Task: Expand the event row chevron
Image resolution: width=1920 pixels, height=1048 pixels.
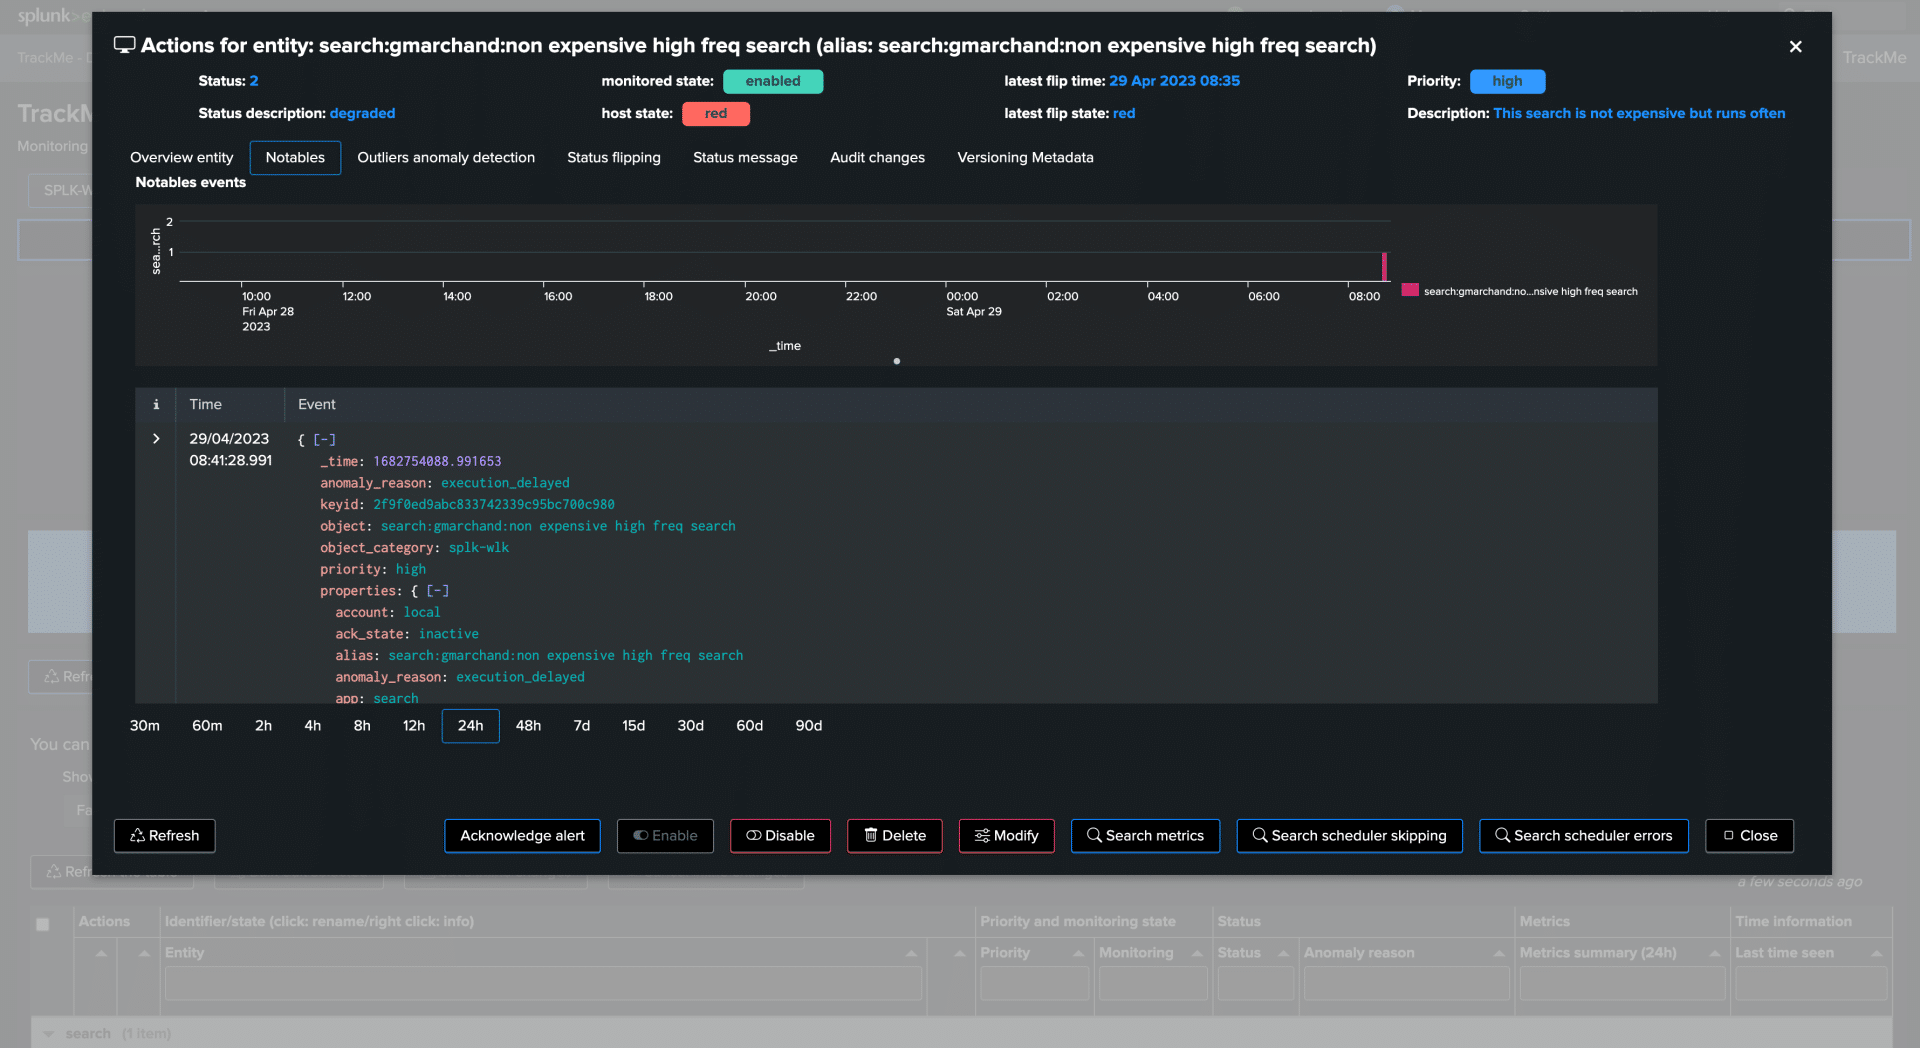Action: pyautogui.click(x=156, y=439)
